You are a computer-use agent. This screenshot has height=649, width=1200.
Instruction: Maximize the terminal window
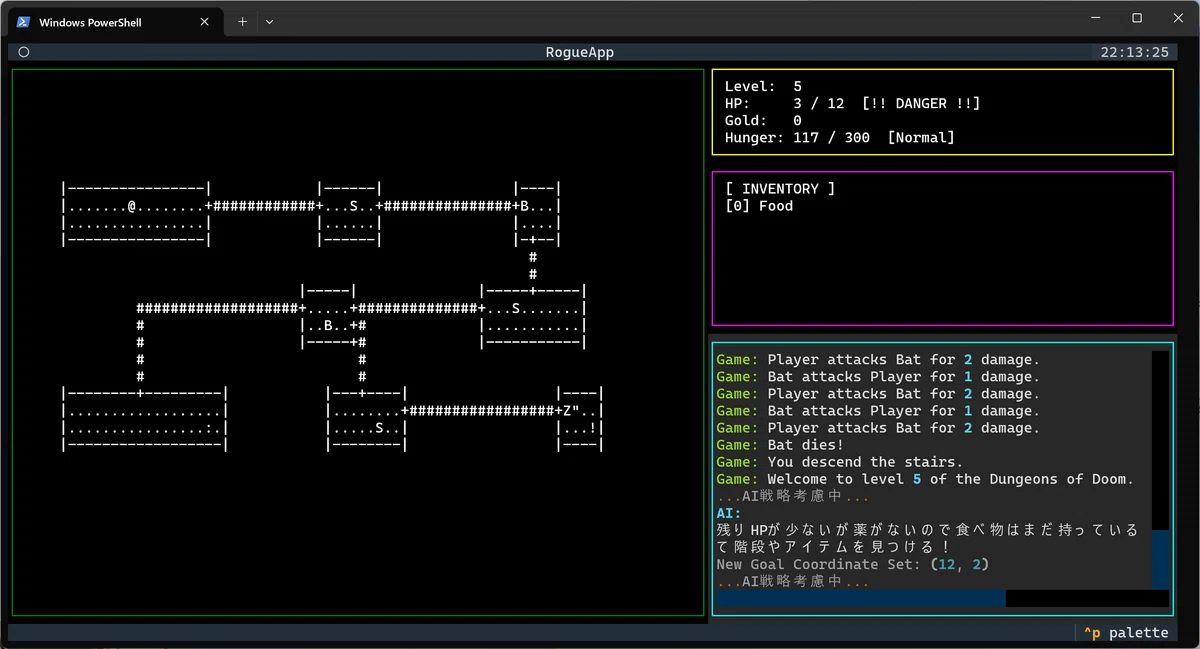pyautogui.click(x=1137, y=18)
